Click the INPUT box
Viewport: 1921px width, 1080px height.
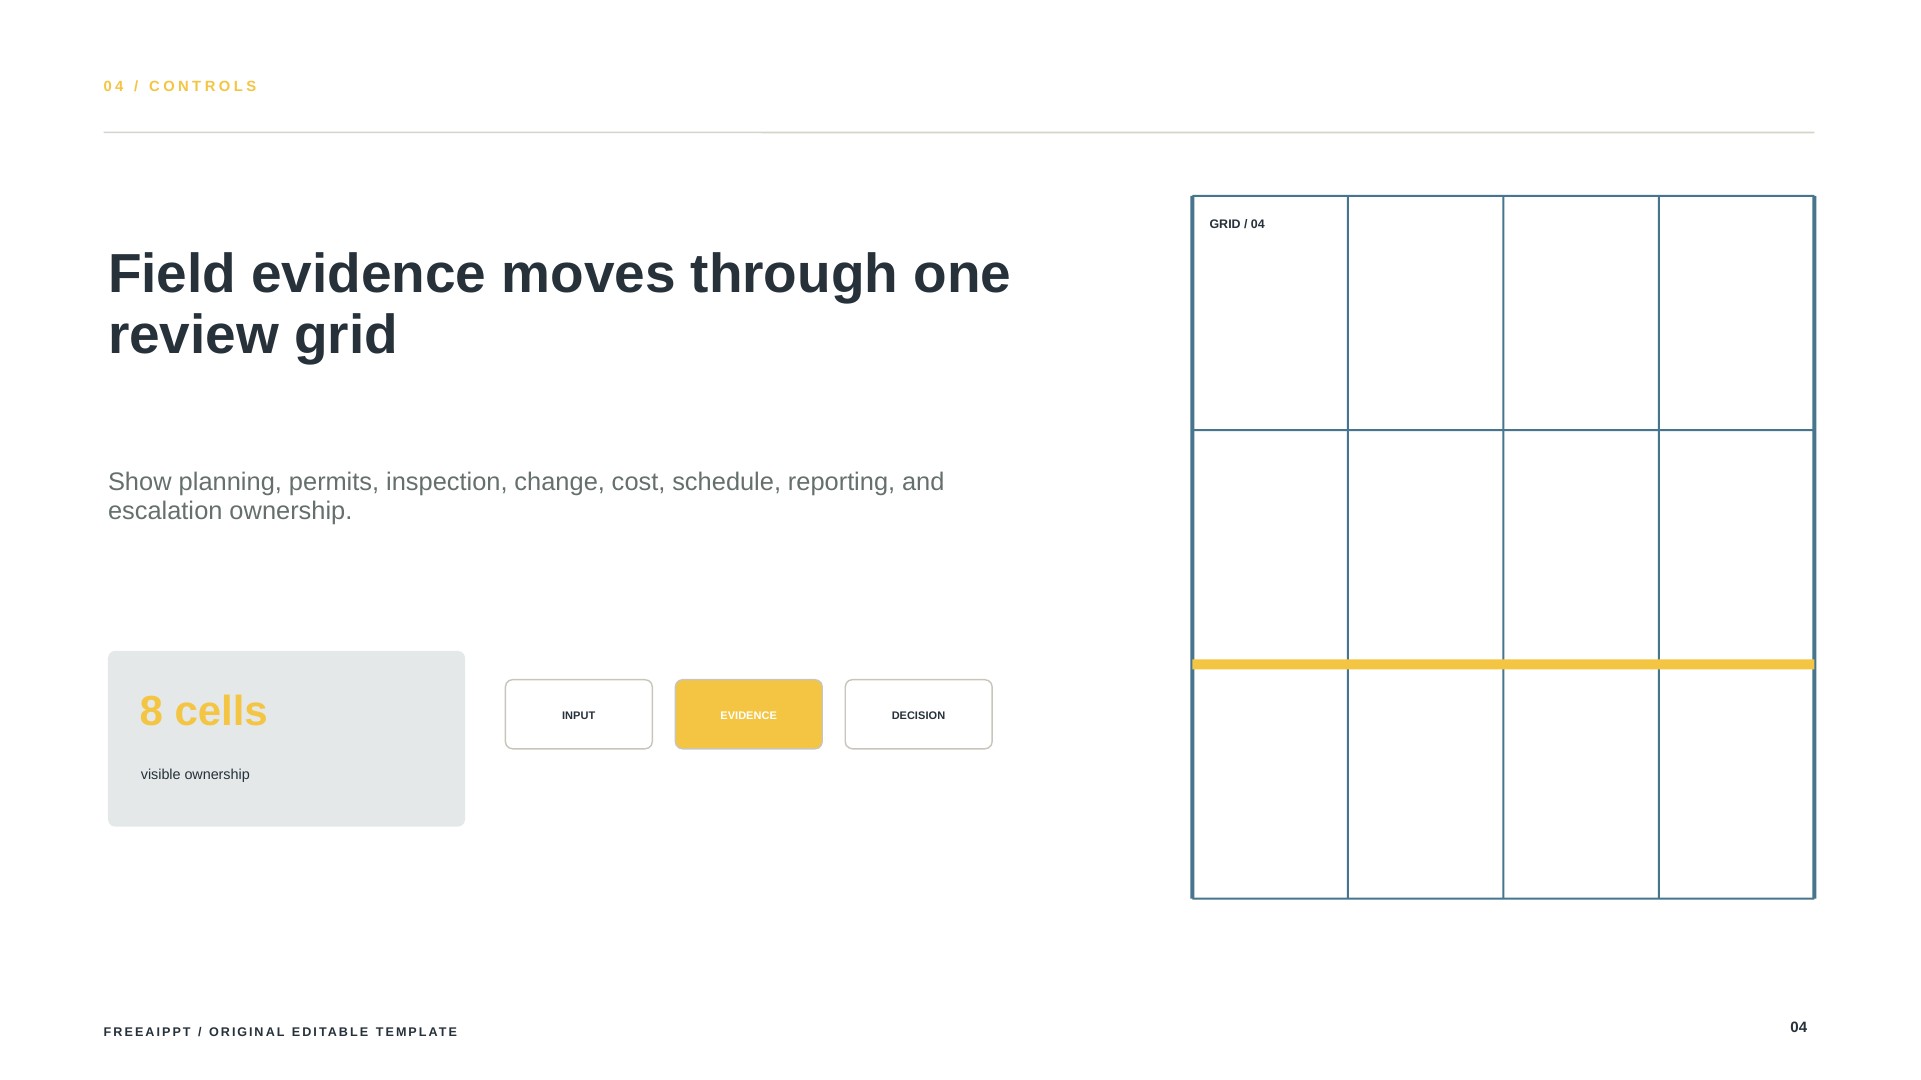click(578, 714)
